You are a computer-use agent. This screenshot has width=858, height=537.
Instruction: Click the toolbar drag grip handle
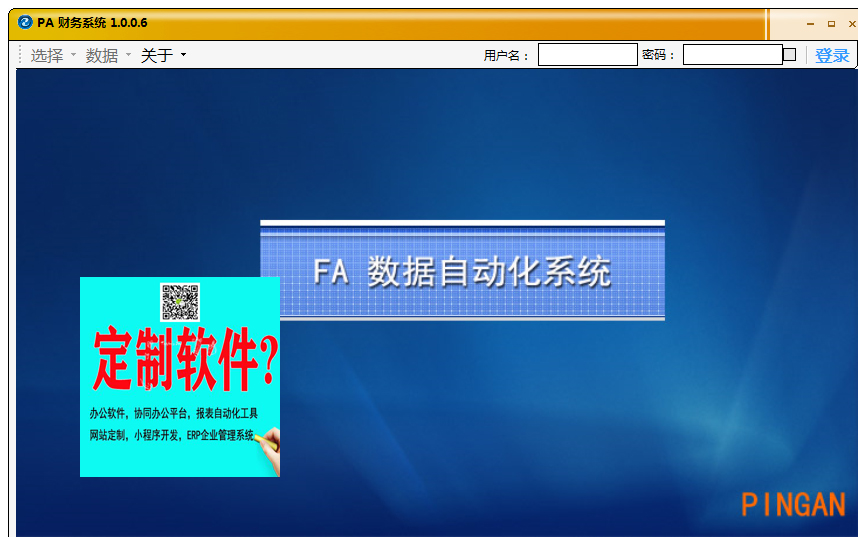point(20,55)
